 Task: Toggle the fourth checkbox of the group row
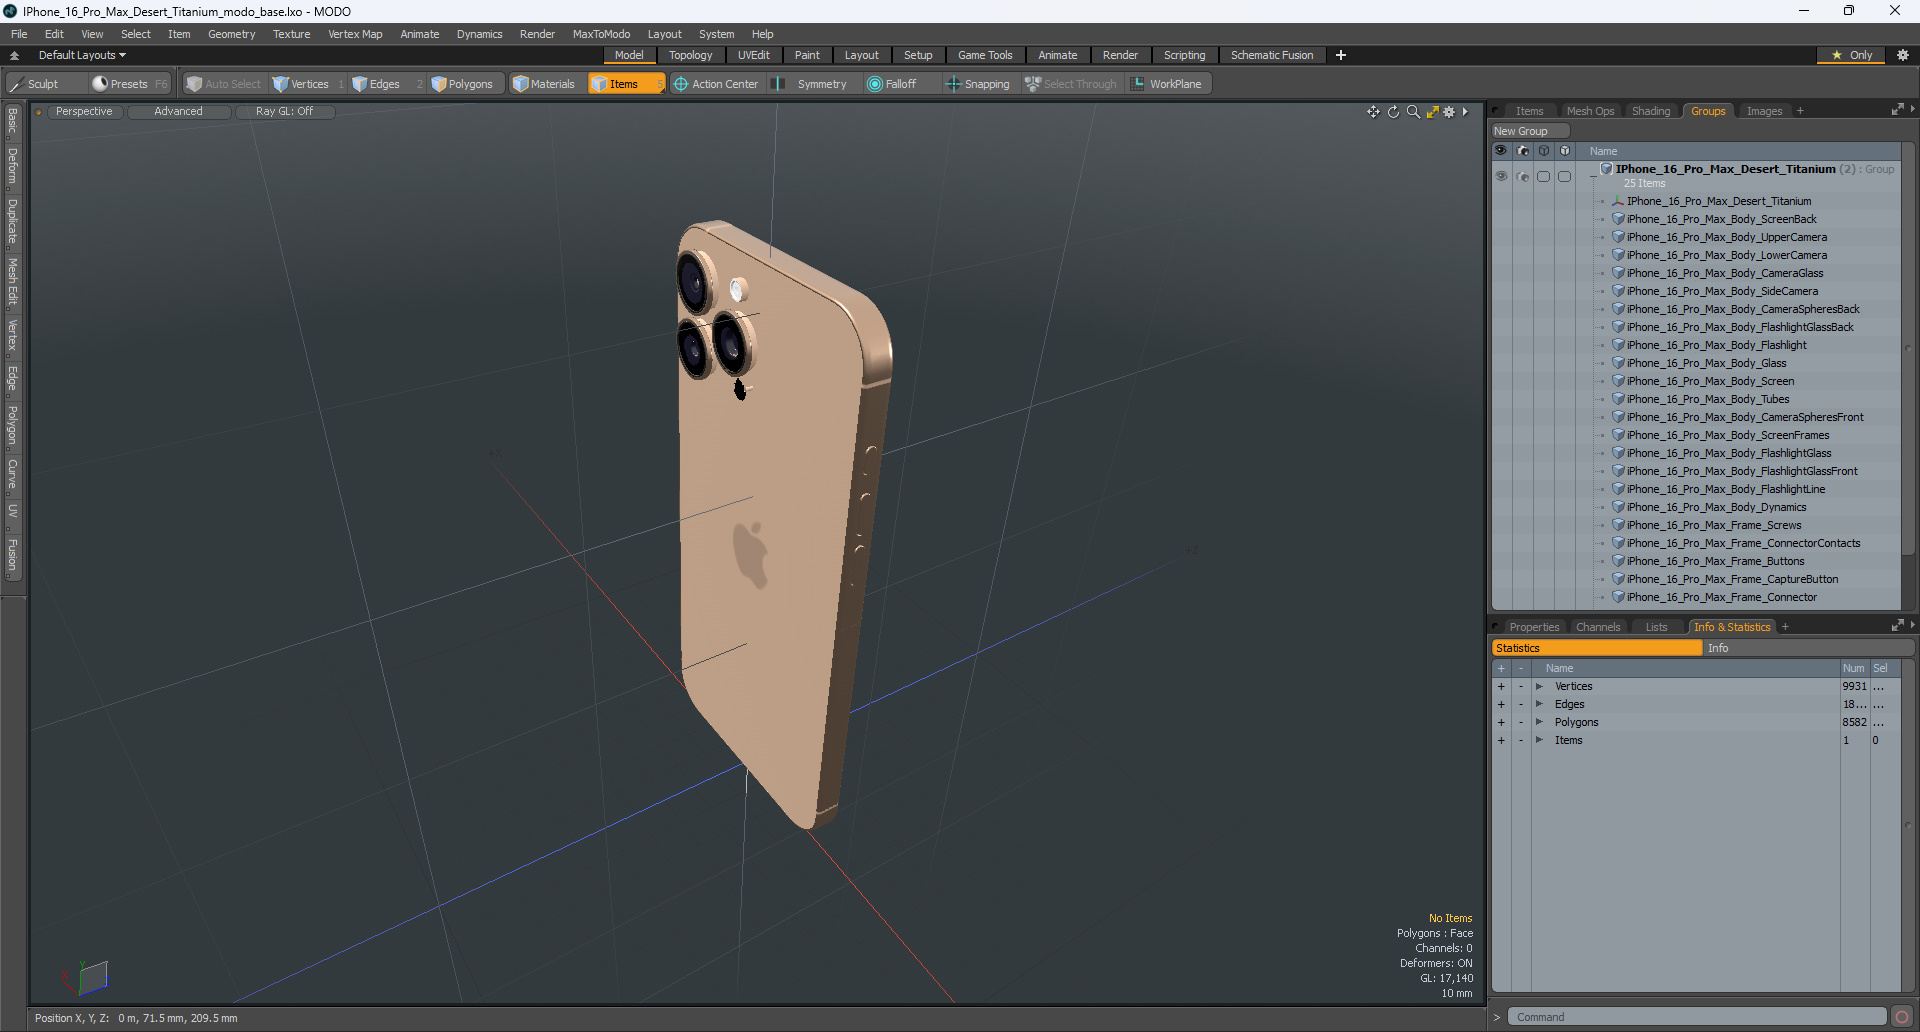click(1565, 176)
